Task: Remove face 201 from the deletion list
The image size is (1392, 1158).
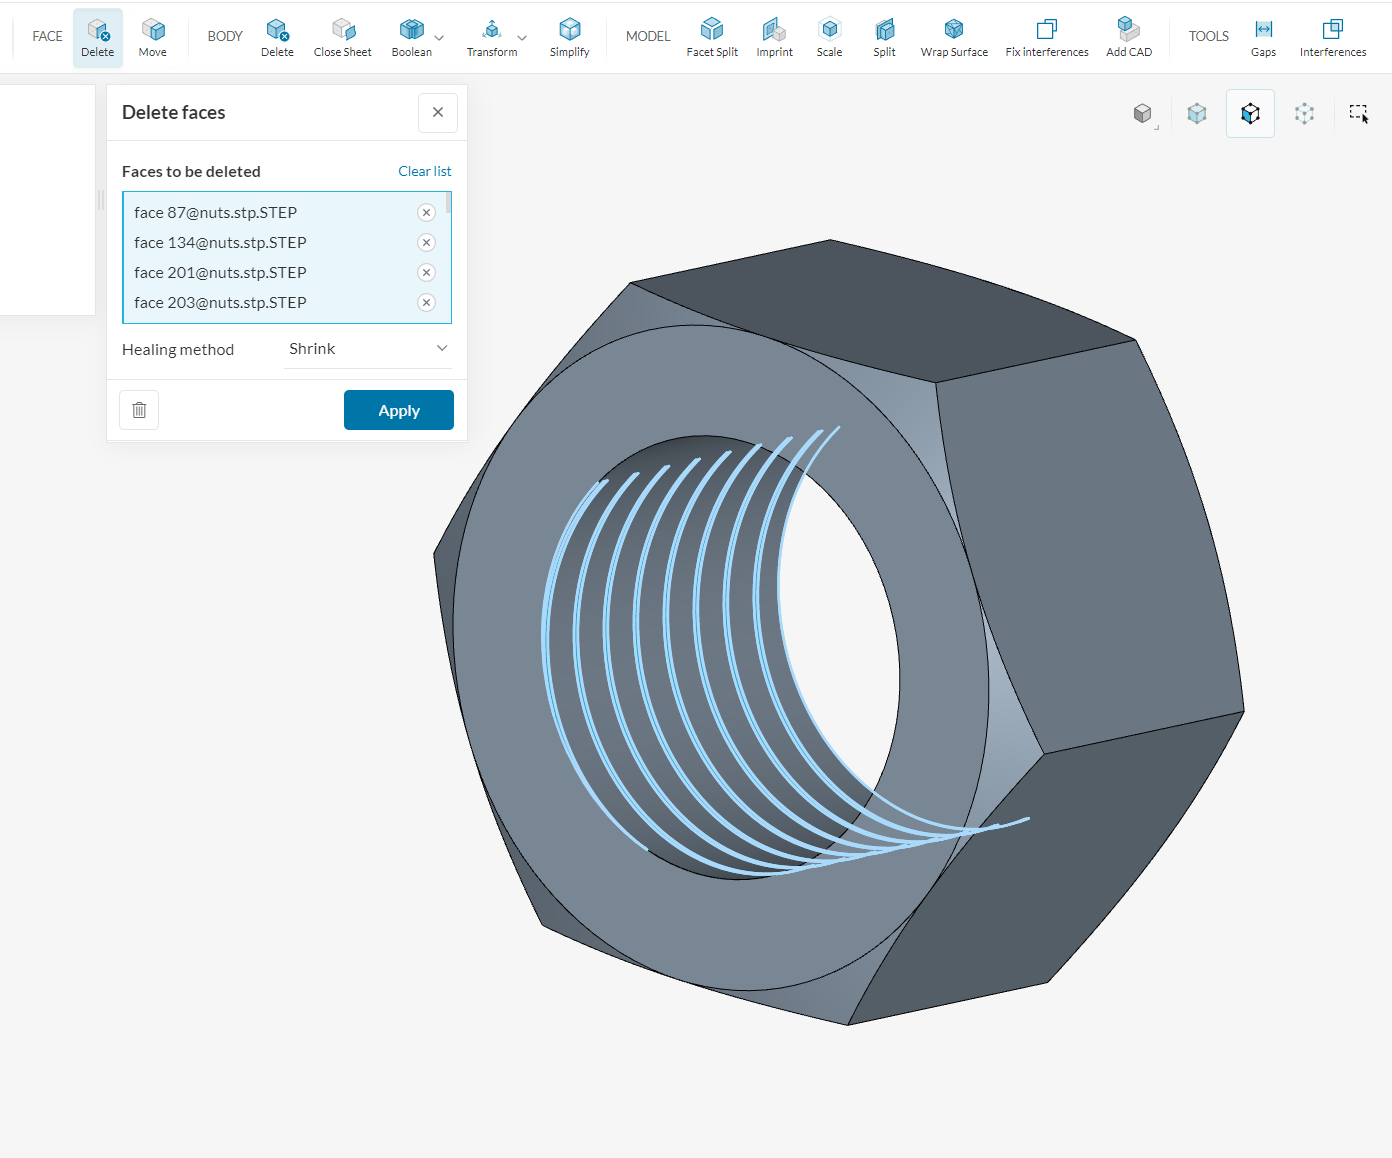Action: click(x=426, y=272)
